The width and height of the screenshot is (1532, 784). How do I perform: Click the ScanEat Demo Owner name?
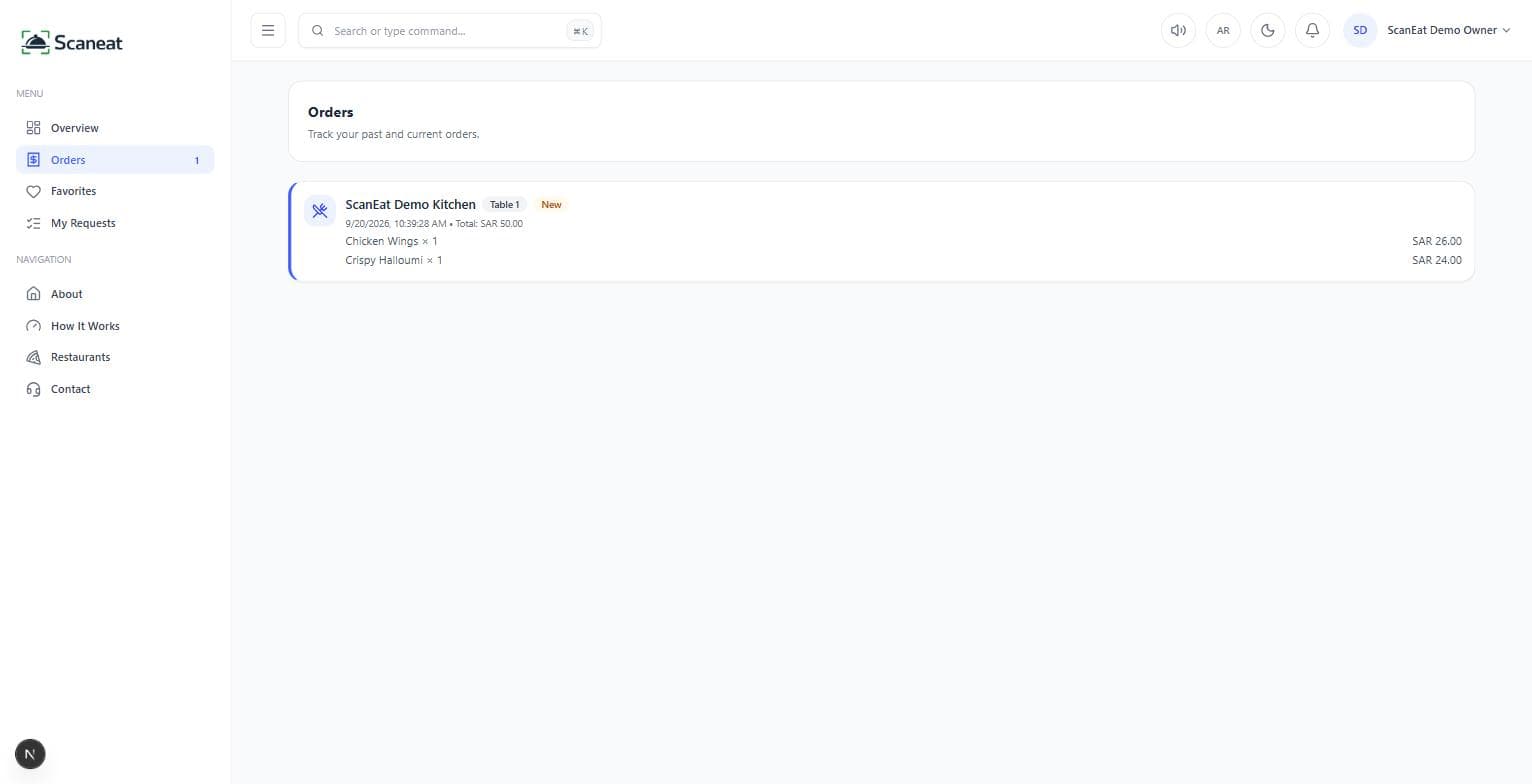1441,30
